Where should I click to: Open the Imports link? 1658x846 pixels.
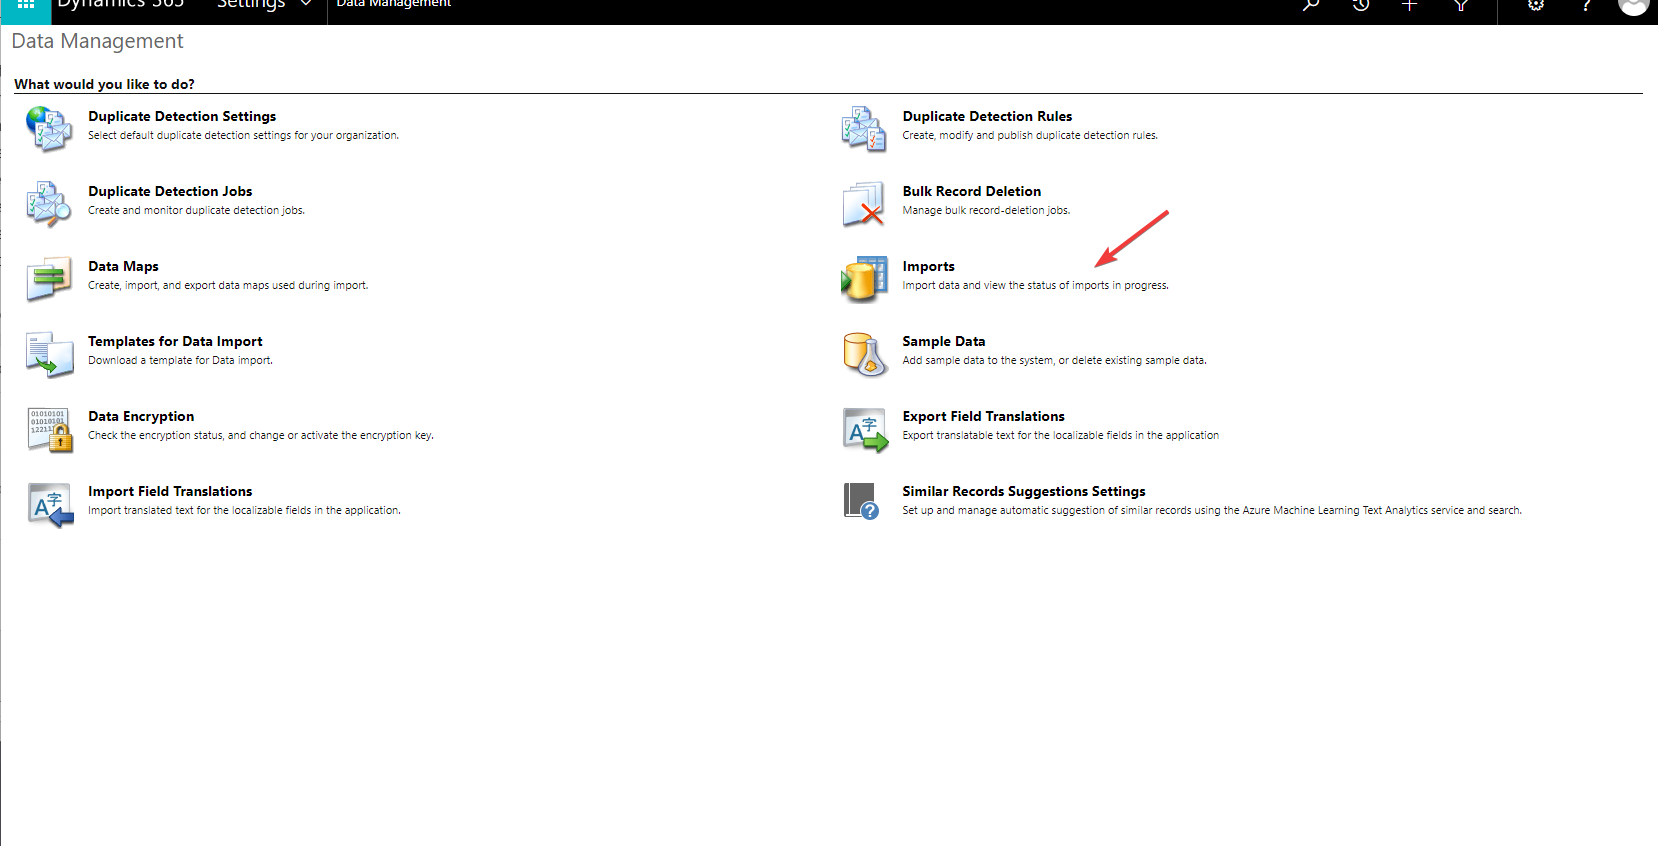pyautogui.click(x=928, y=266)
